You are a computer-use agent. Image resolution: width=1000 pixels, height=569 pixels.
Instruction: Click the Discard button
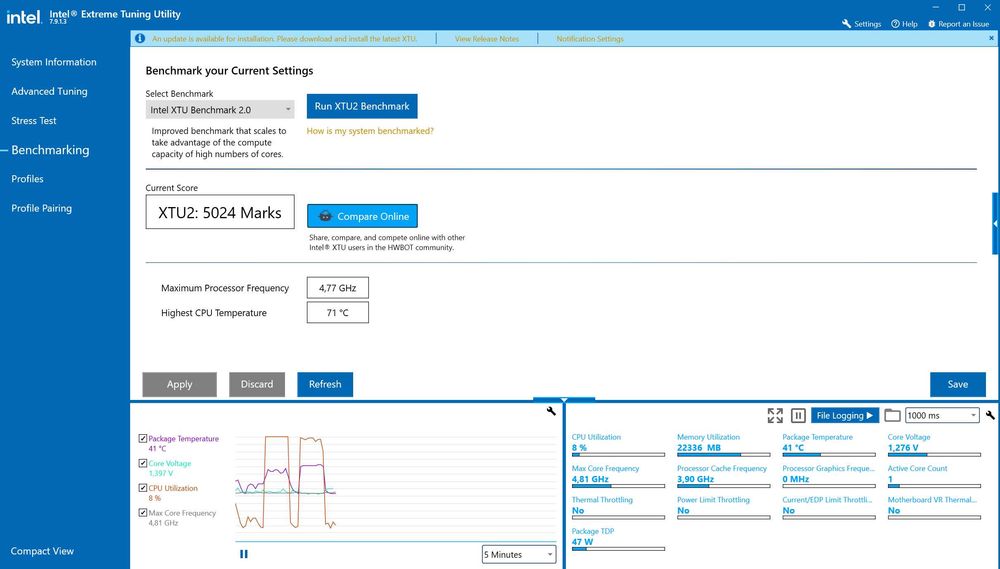257,384
